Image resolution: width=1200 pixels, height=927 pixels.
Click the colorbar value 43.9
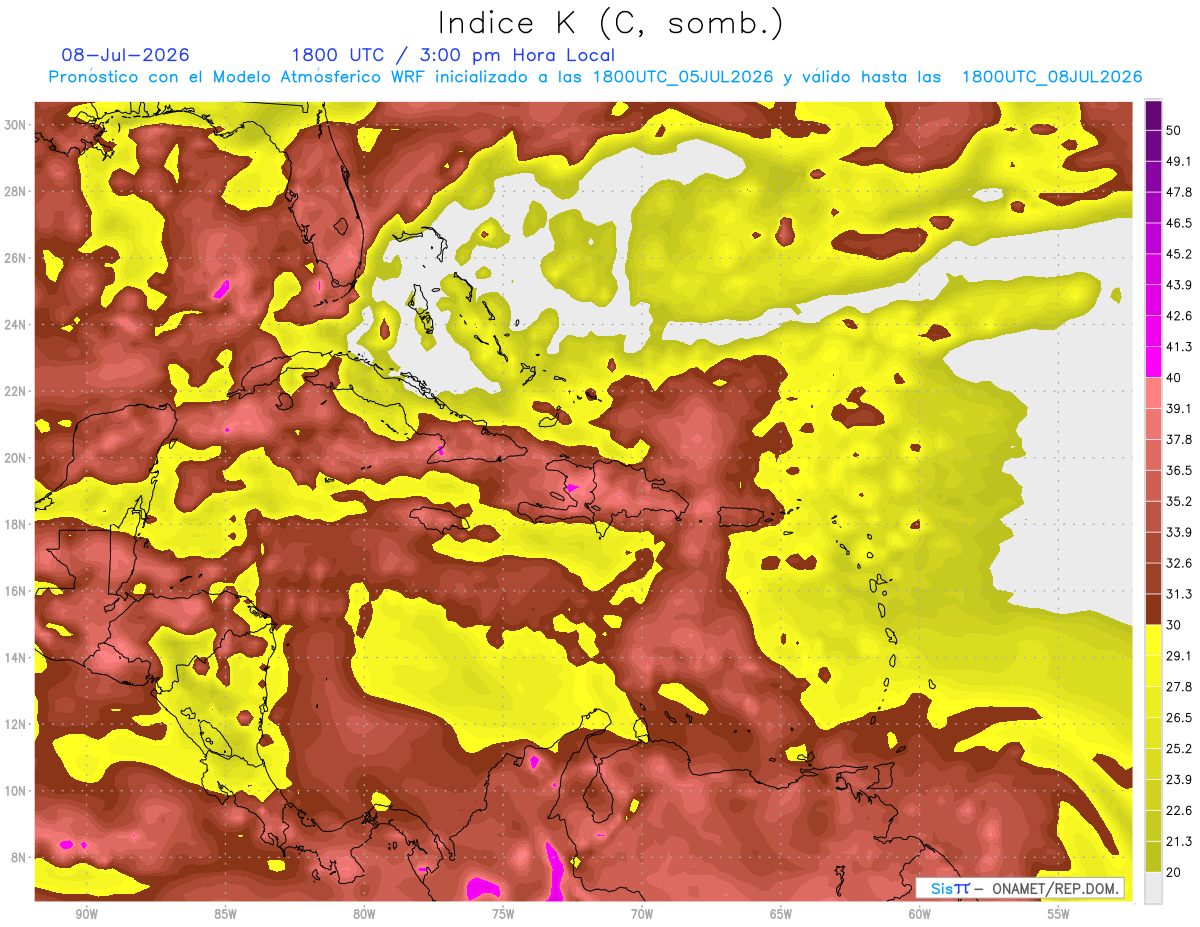(1180, 285)
